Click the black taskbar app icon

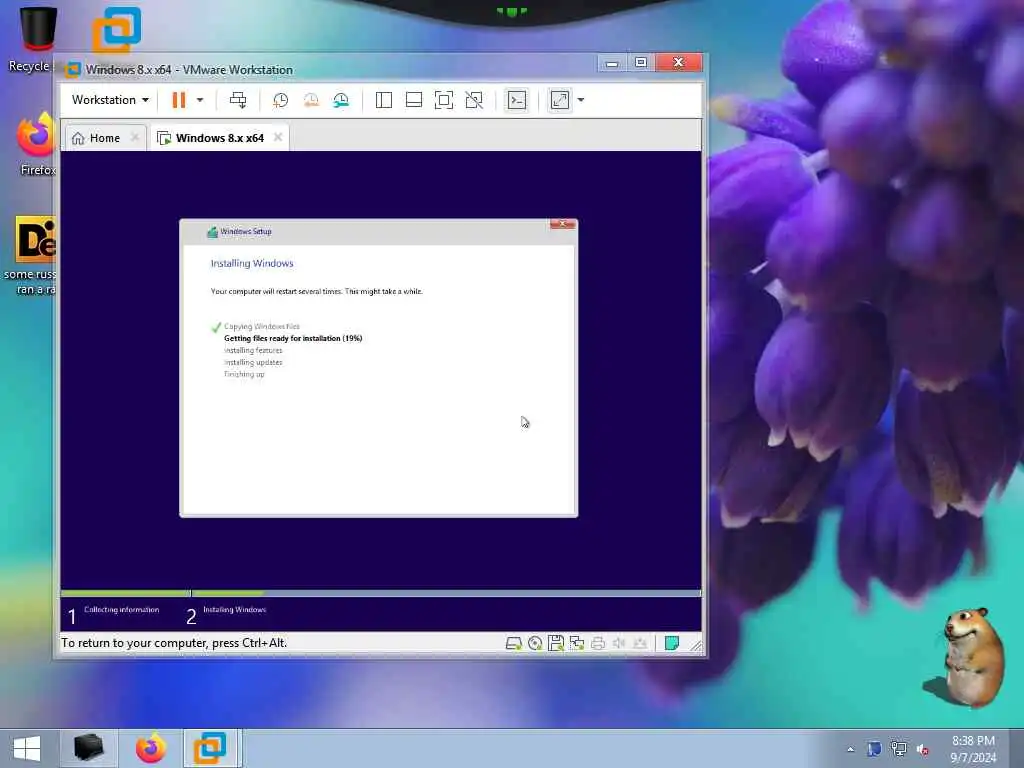89,748
